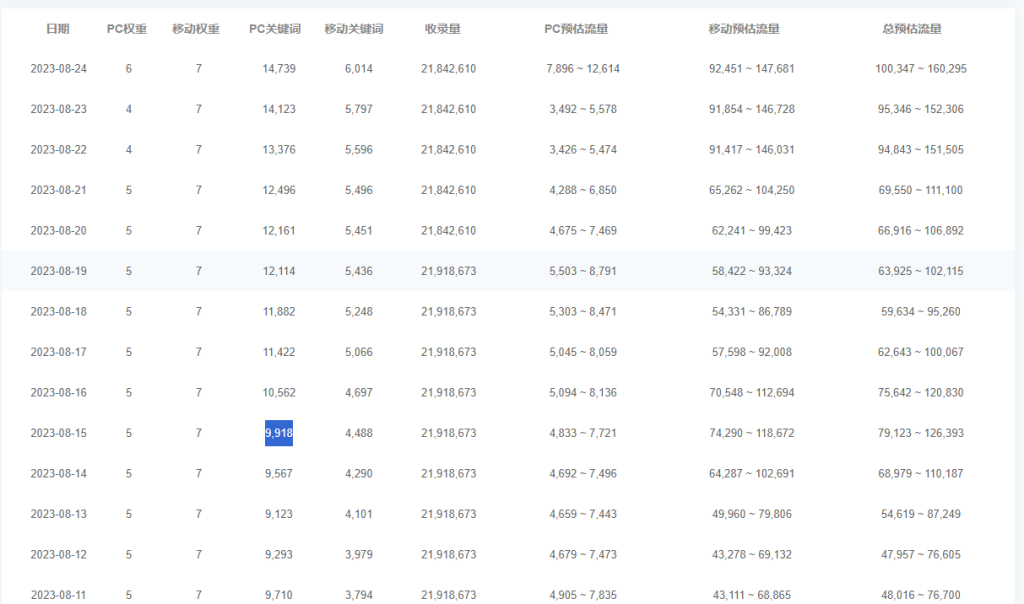The image size is (1024, 604).
Task: Click mobile traffic range 92,451 ~ 147,681
Action: [x=752, y=69]
